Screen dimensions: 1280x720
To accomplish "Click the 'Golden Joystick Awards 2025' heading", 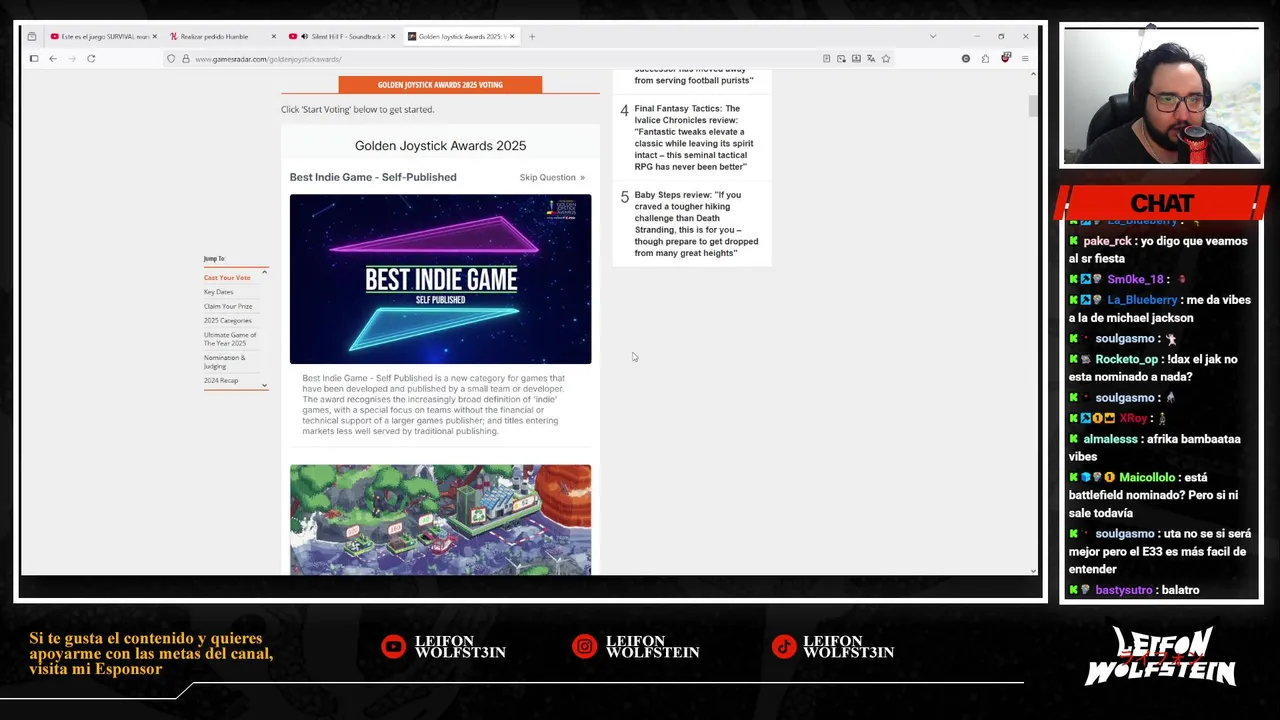I will [440, 146].
